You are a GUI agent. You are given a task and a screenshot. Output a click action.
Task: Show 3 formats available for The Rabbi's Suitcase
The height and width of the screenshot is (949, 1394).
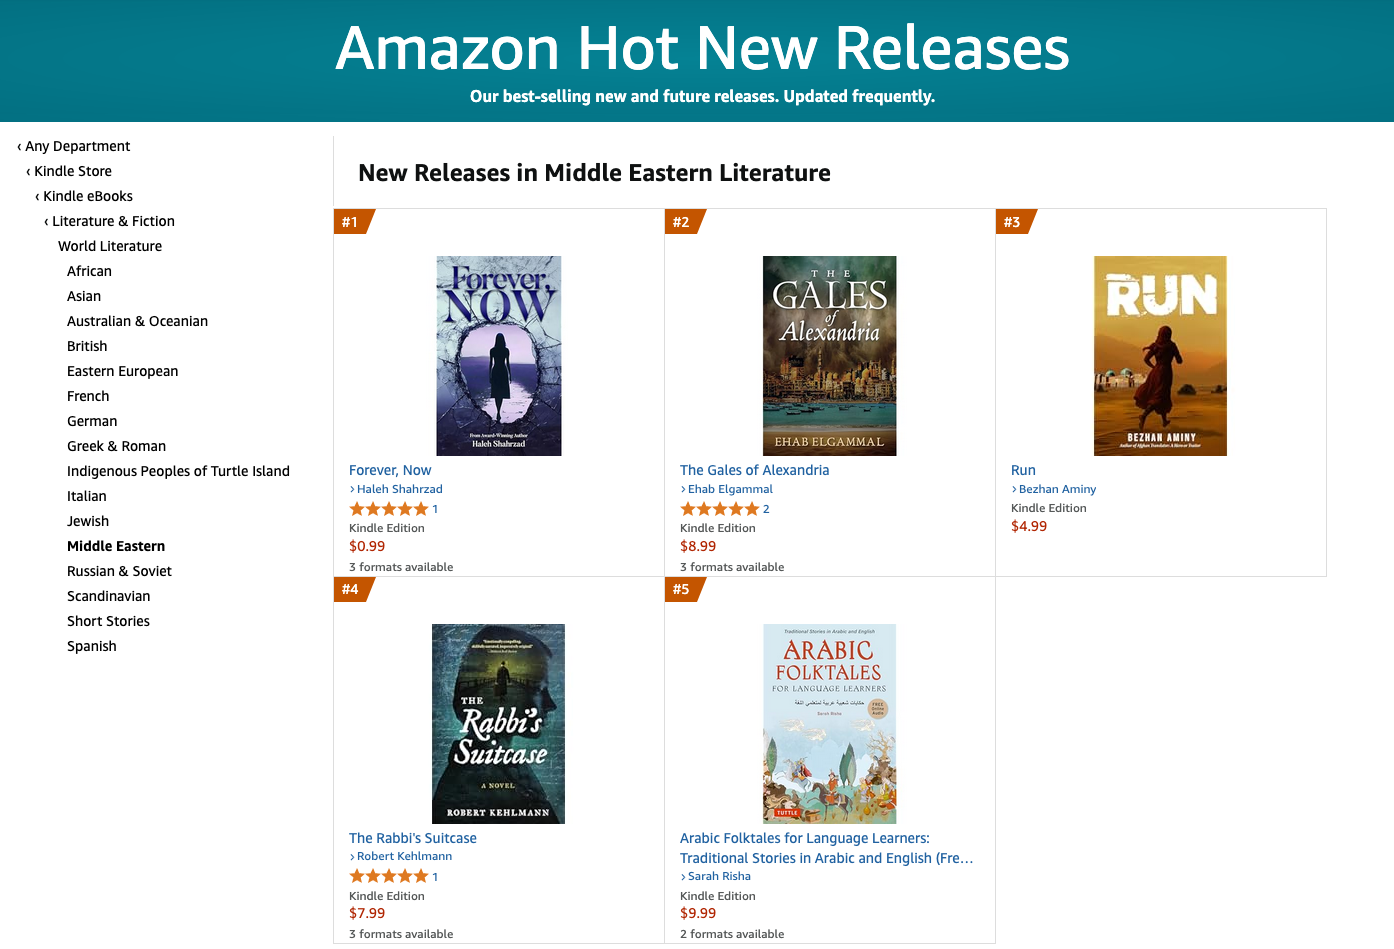pos(401,934)
